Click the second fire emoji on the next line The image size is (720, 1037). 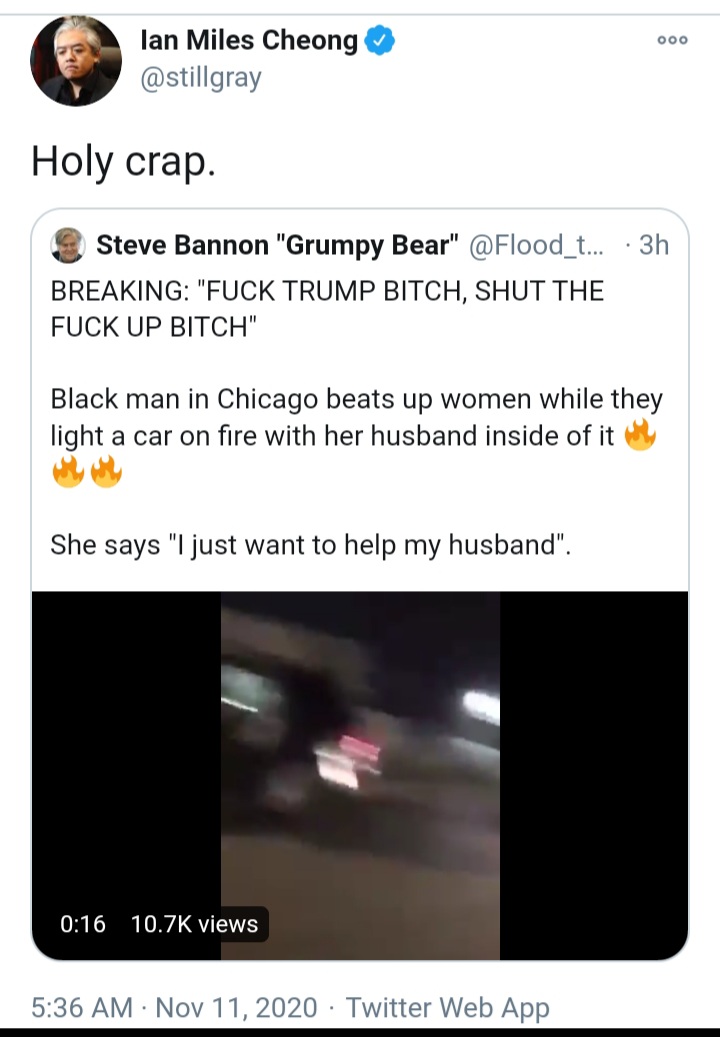pyautogui.click(x=106, y=472)
